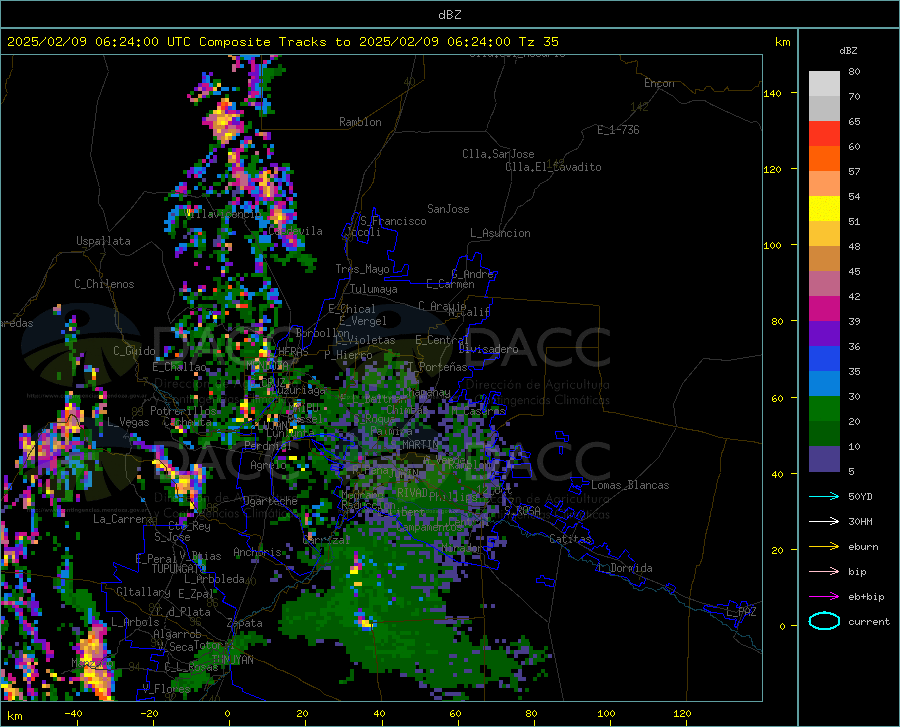The image size is (900, 727).
Task: Click the 'Ramblon' map label
Action: click(360, 122)
